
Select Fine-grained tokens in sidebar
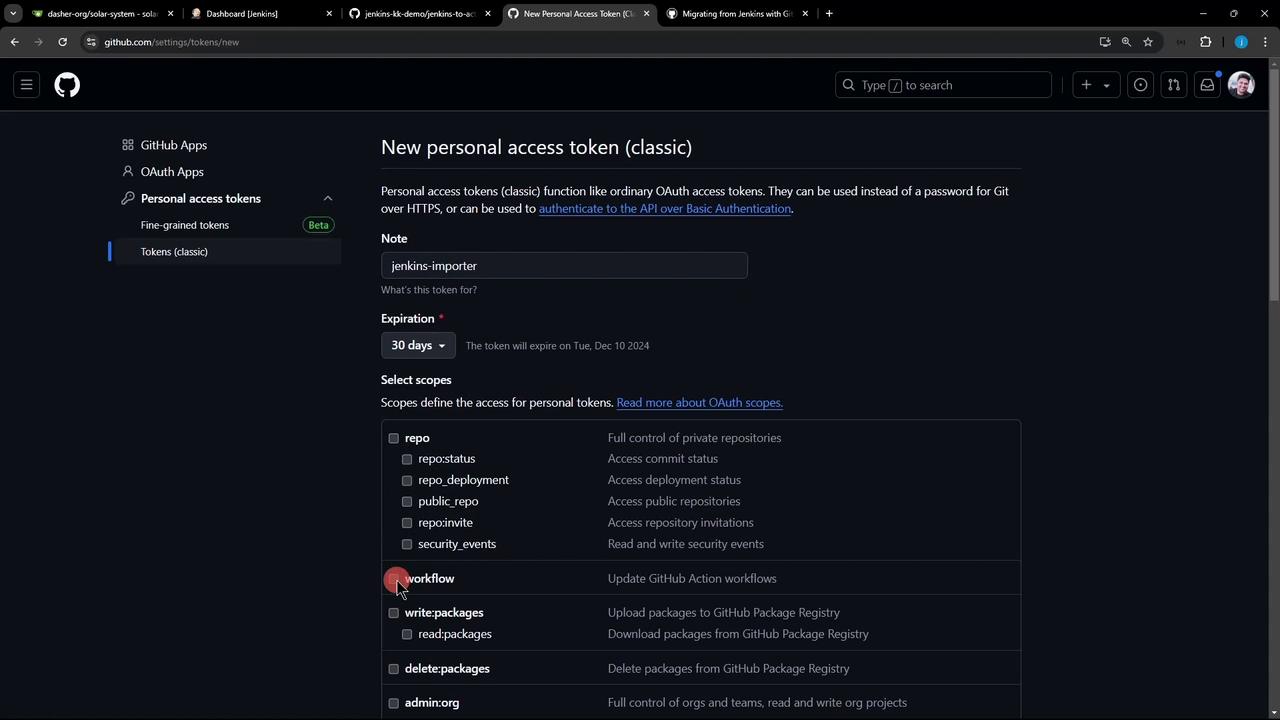click(185, 225)
